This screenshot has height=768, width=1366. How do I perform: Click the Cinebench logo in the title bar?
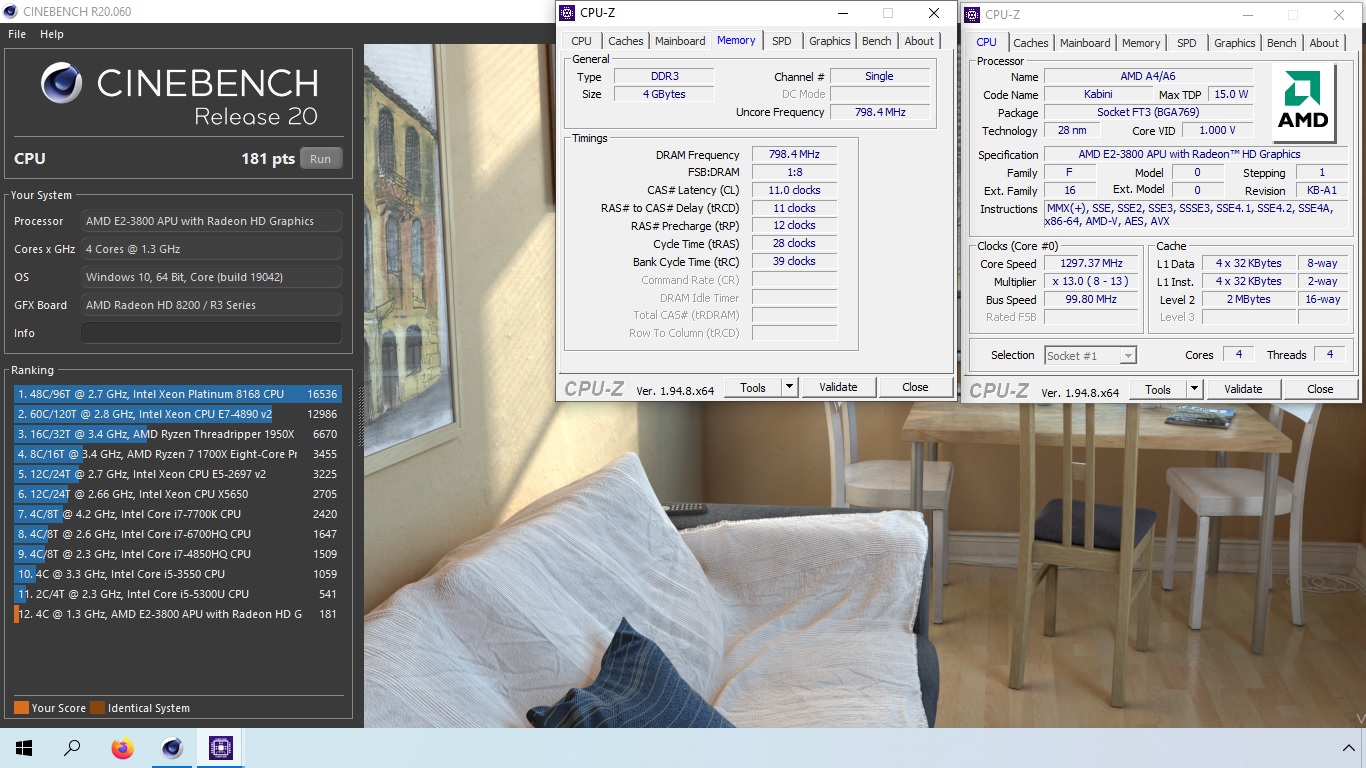[12, 12]
